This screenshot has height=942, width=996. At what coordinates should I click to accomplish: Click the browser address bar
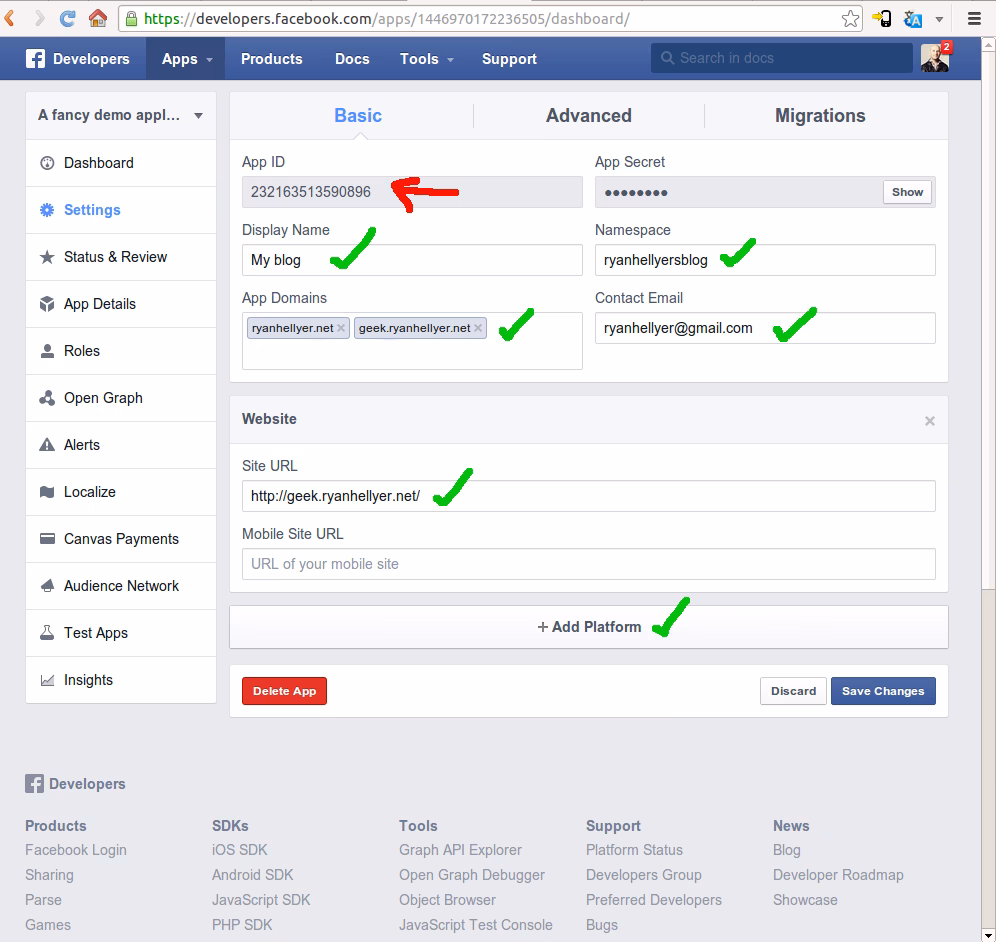click(490, 18)
